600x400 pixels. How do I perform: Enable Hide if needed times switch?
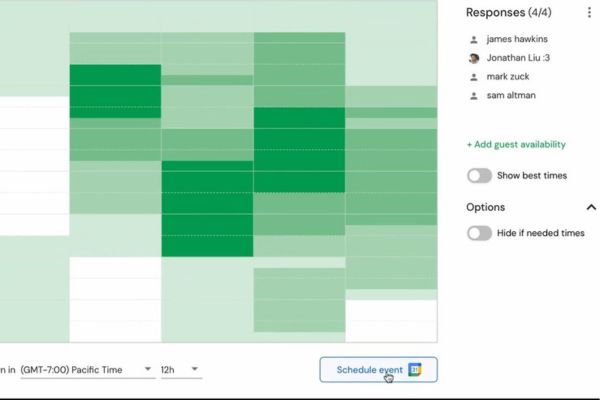click(x=479, y=233)
